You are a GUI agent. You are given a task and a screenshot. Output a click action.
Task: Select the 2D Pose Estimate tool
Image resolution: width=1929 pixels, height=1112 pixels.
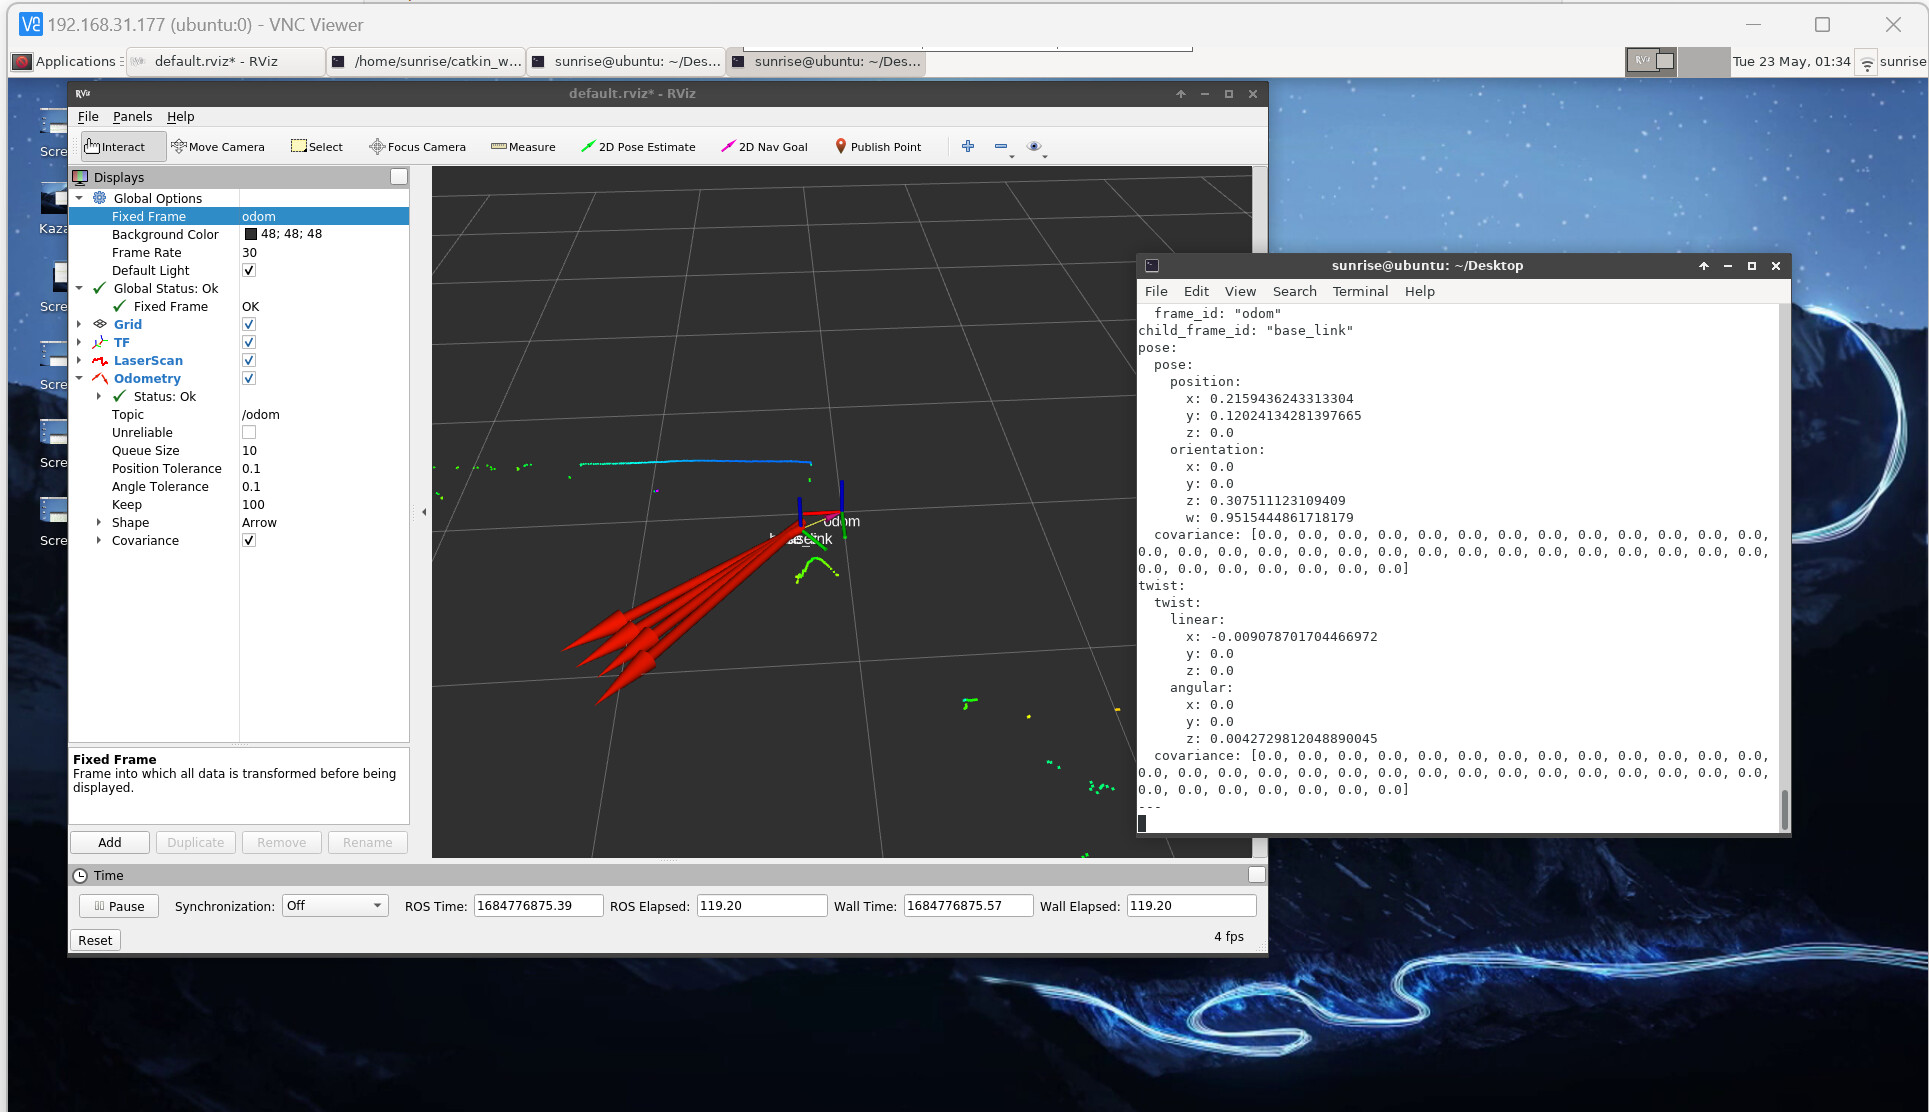(638, 147)
